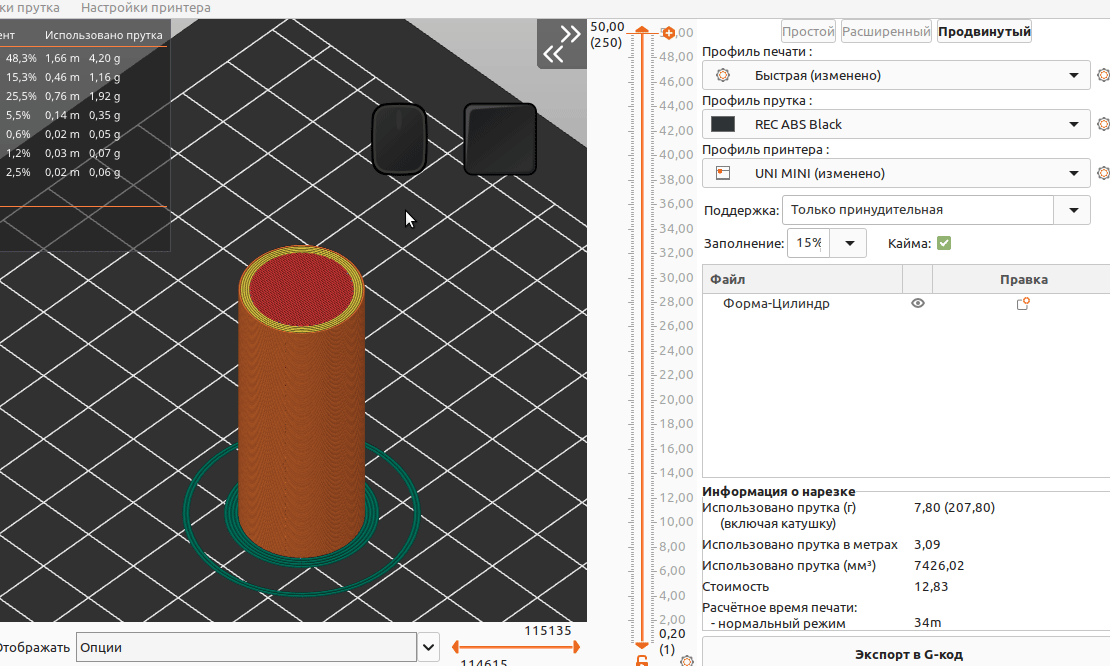
Task: Click the Файл column header
Action: coord(802,280)
